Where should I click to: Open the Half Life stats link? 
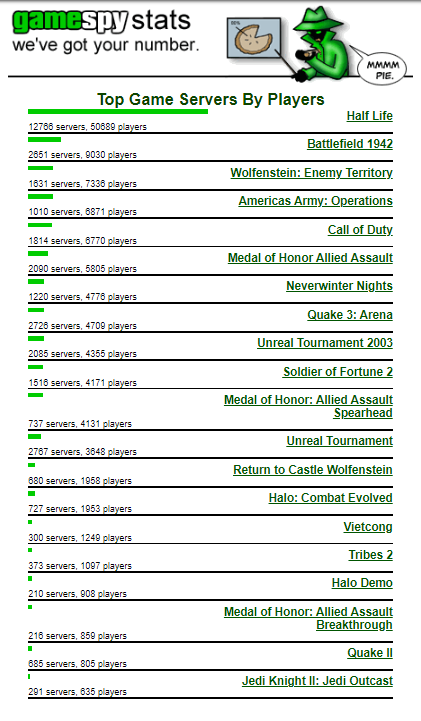coord(370,116)
